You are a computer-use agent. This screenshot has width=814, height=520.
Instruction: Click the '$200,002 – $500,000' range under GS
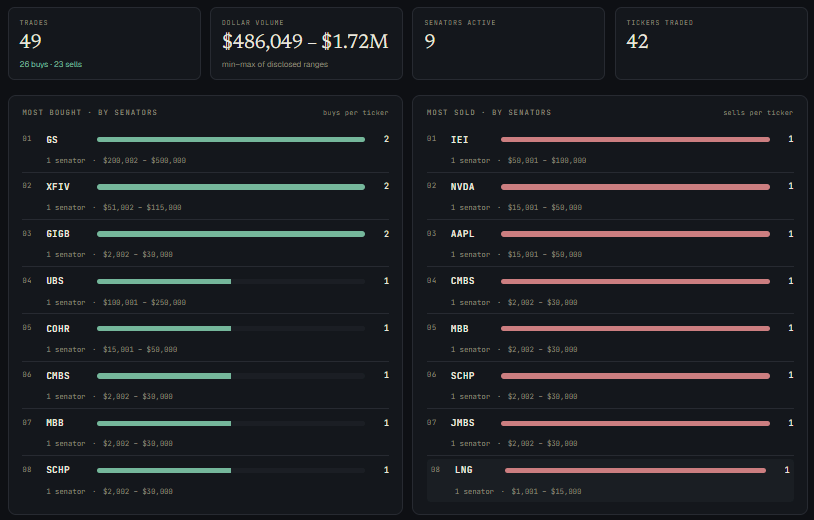(144, 160)
